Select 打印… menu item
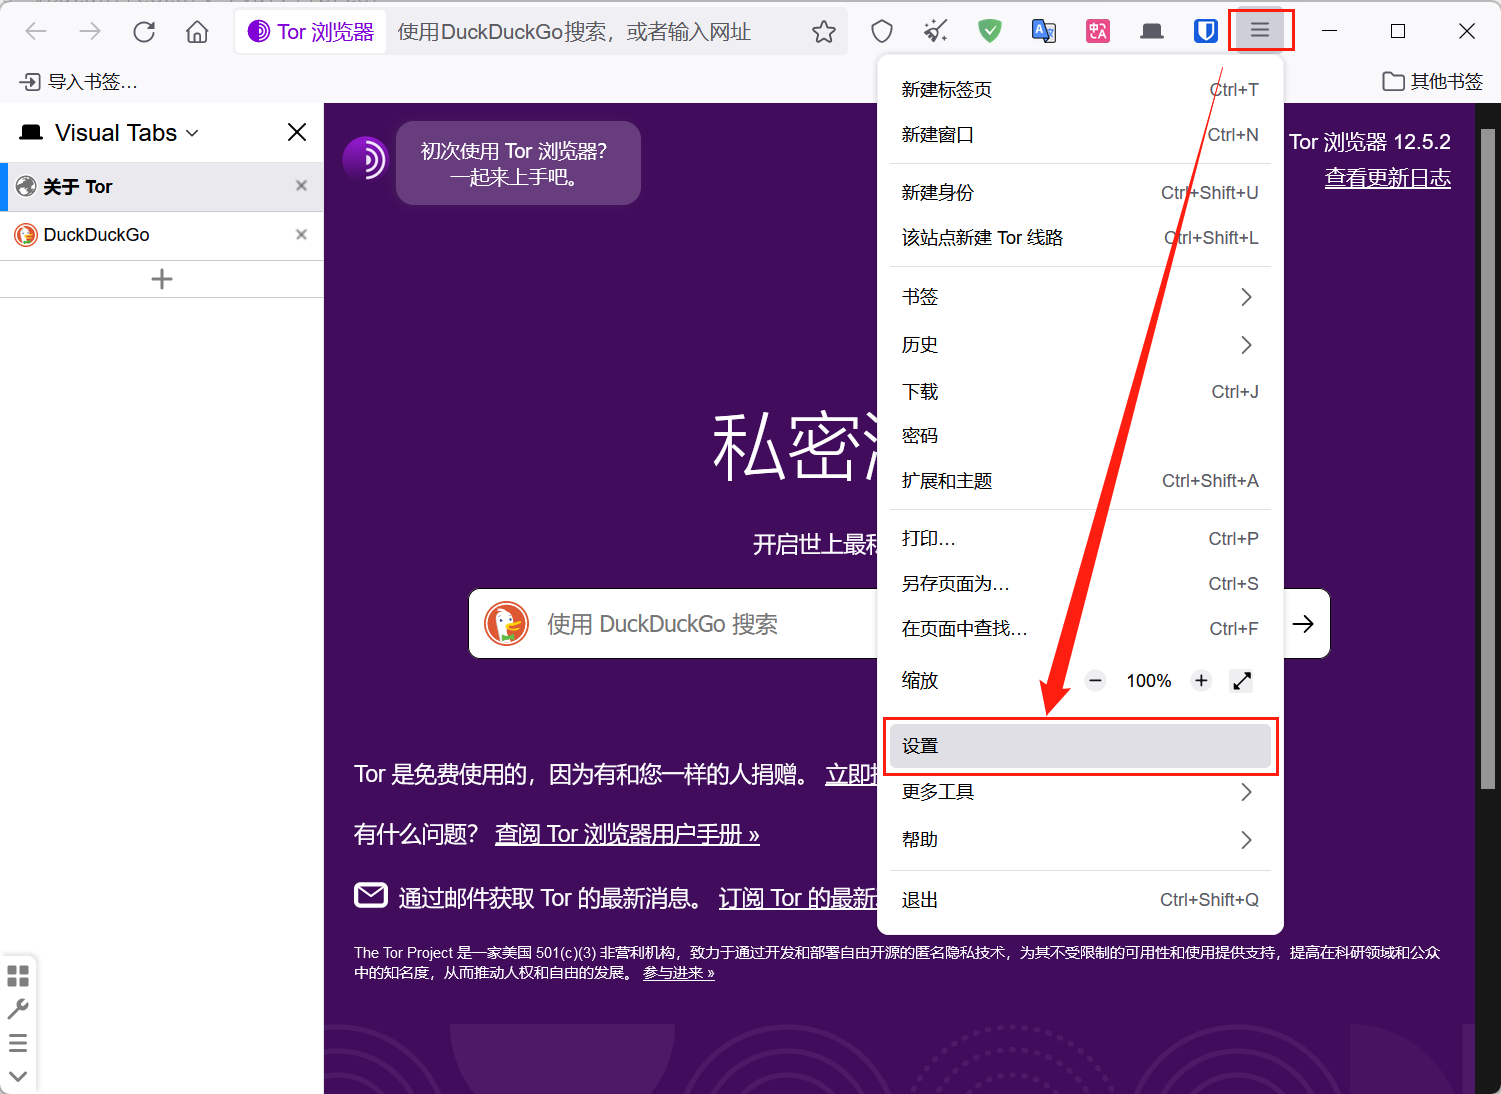The width and height of the screenshot is (1501, 1094). pos(1080,539)
